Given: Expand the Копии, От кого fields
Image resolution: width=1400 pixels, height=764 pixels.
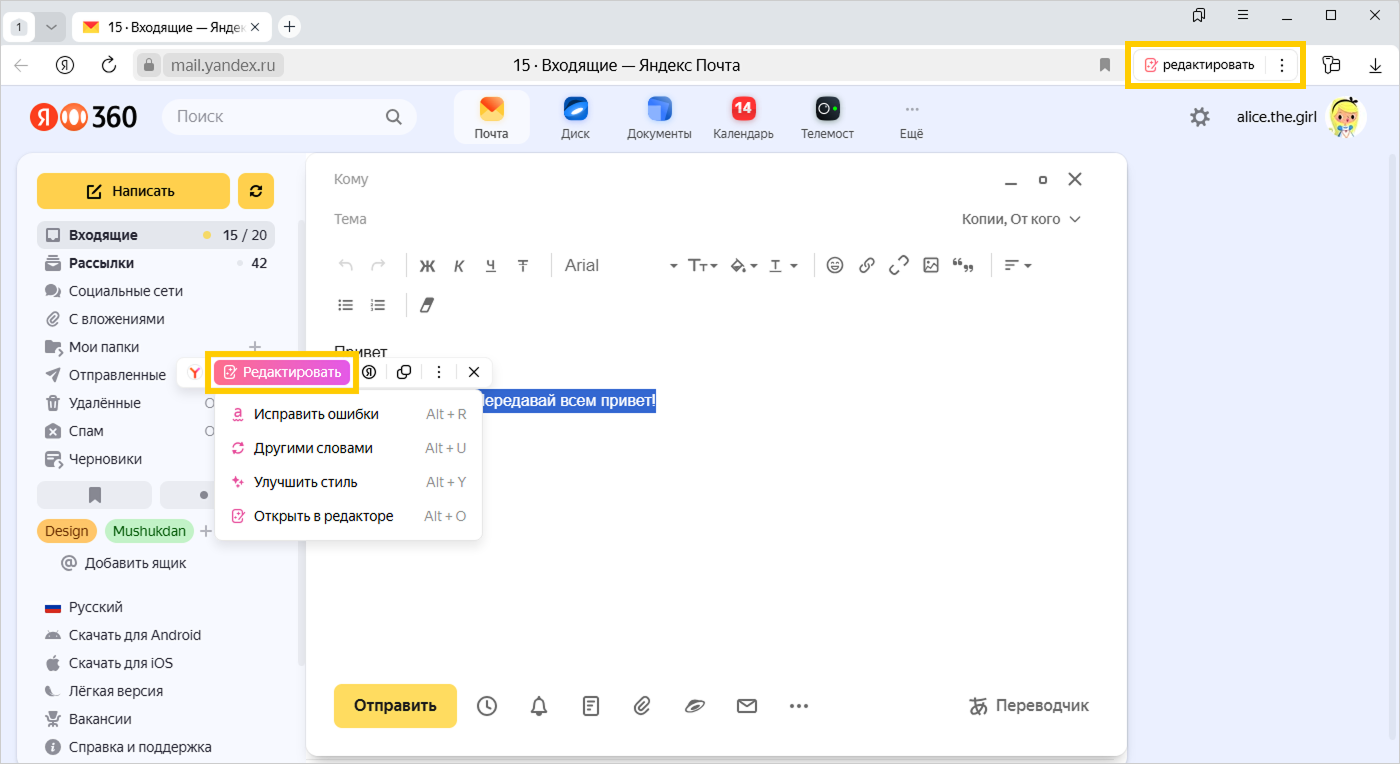Looking at the screenshot, I should [1021, 219].
